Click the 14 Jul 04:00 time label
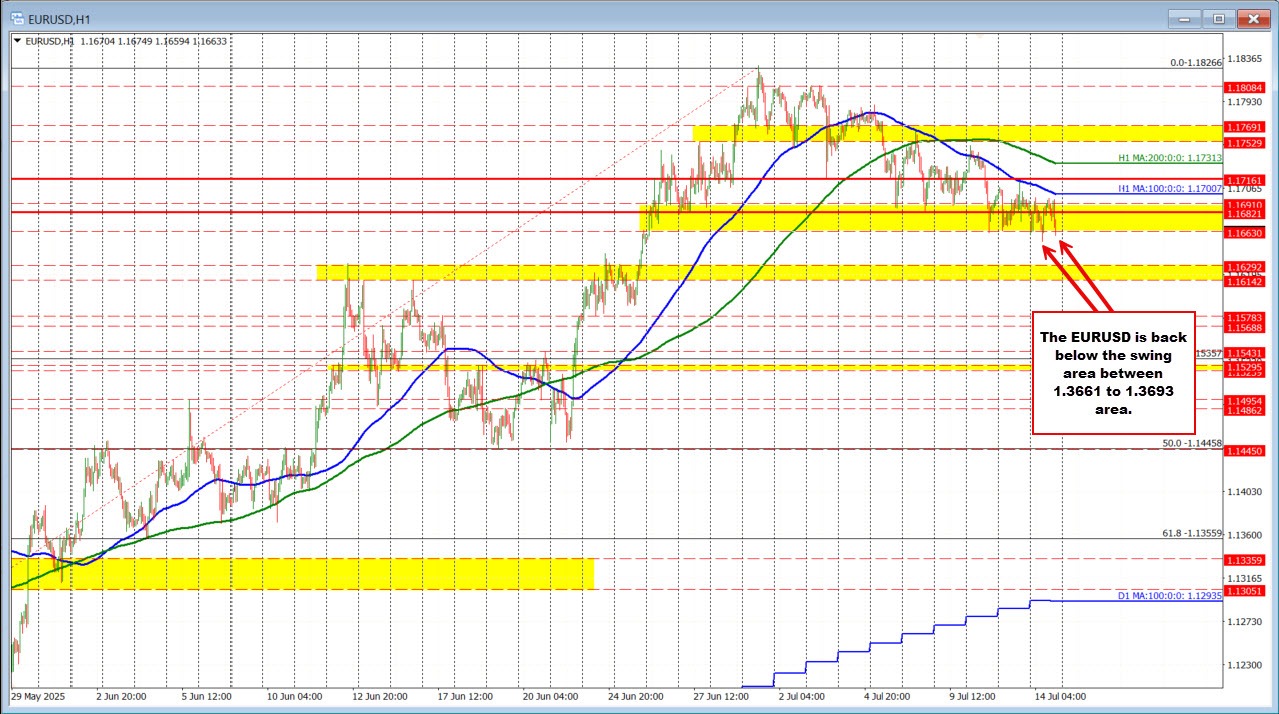Screen dimensions: 1279x714 (1060, 696)
